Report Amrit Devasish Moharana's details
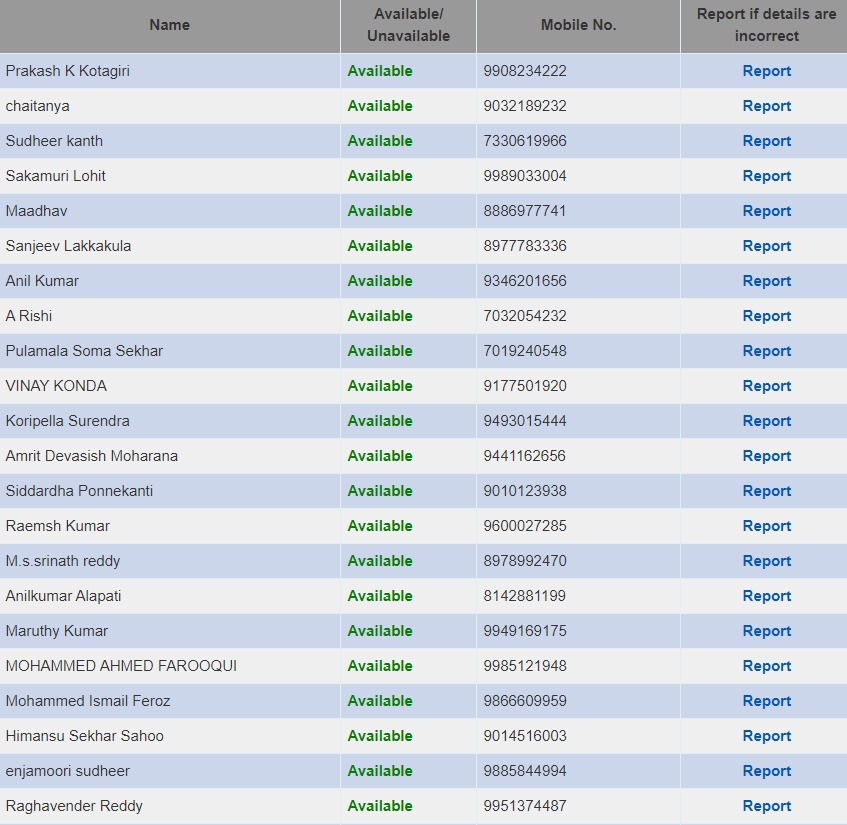 767,456
